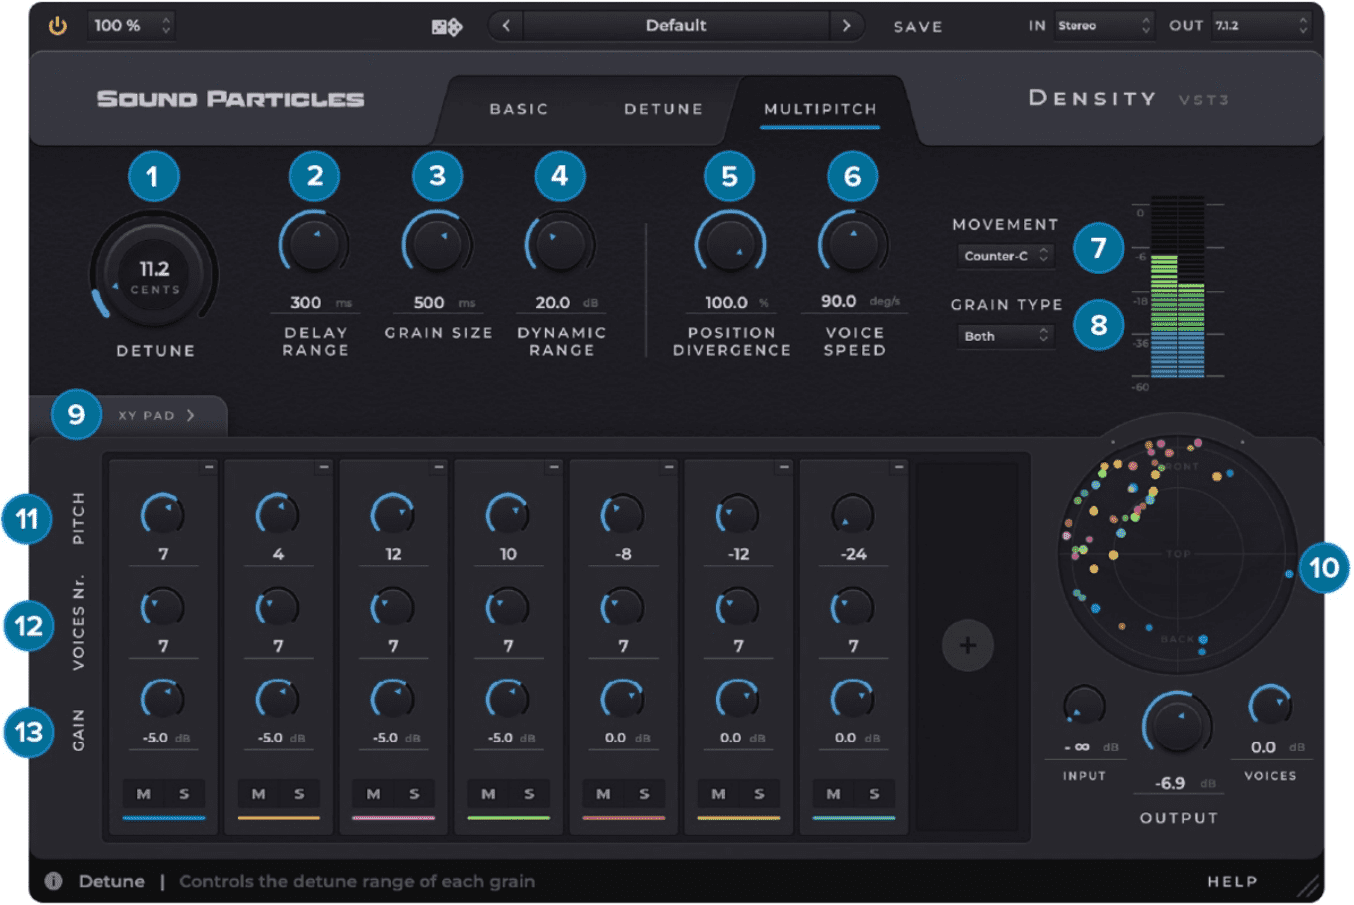Mute the pitch 10 voice column
The height and width of the screenshot is (905, 1354).
pyautogui.click(x=489, y=794)
